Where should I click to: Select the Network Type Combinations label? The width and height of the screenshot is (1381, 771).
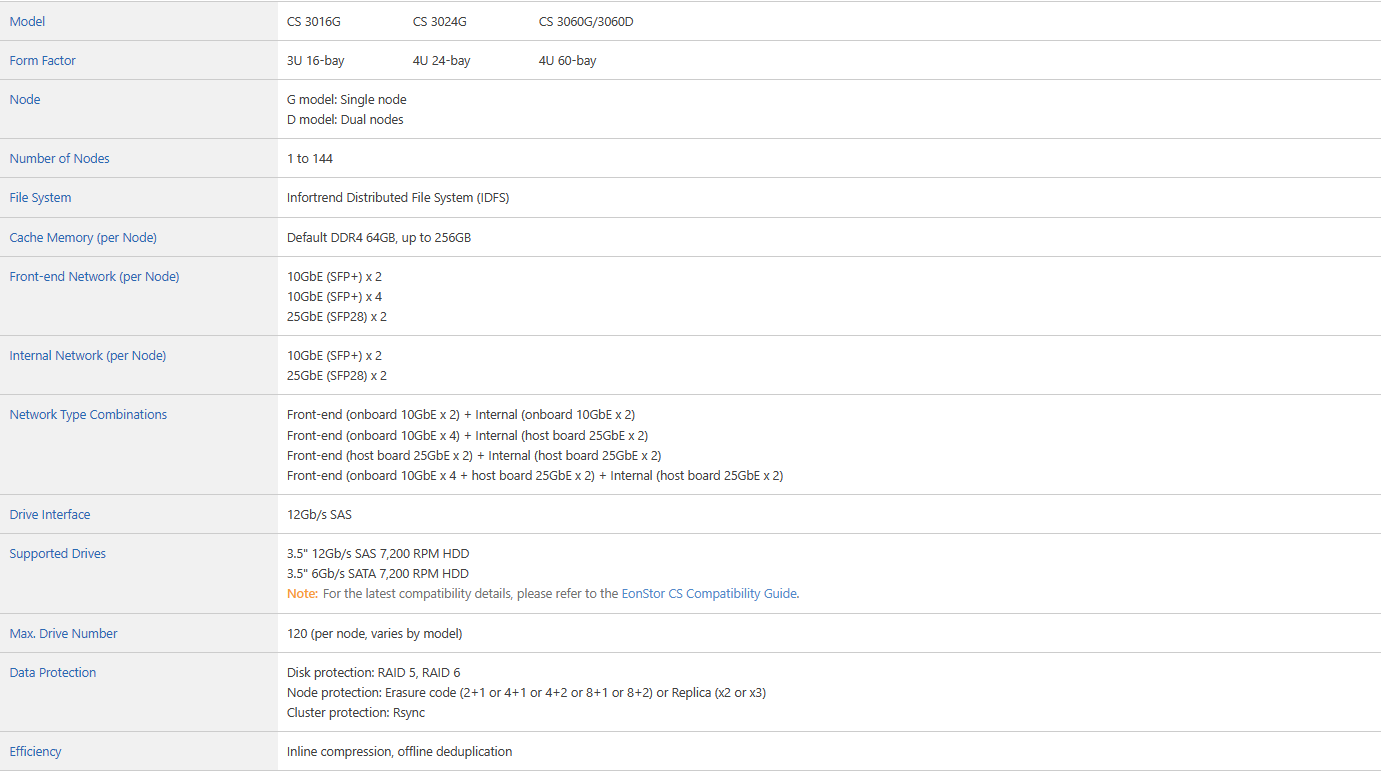pyautogui.click(x=88, y=414)
